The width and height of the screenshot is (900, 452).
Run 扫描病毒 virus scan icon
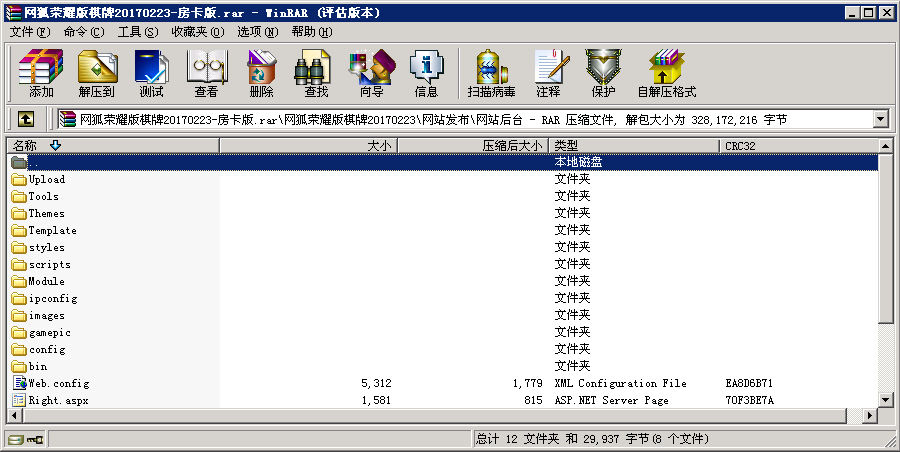491,73
